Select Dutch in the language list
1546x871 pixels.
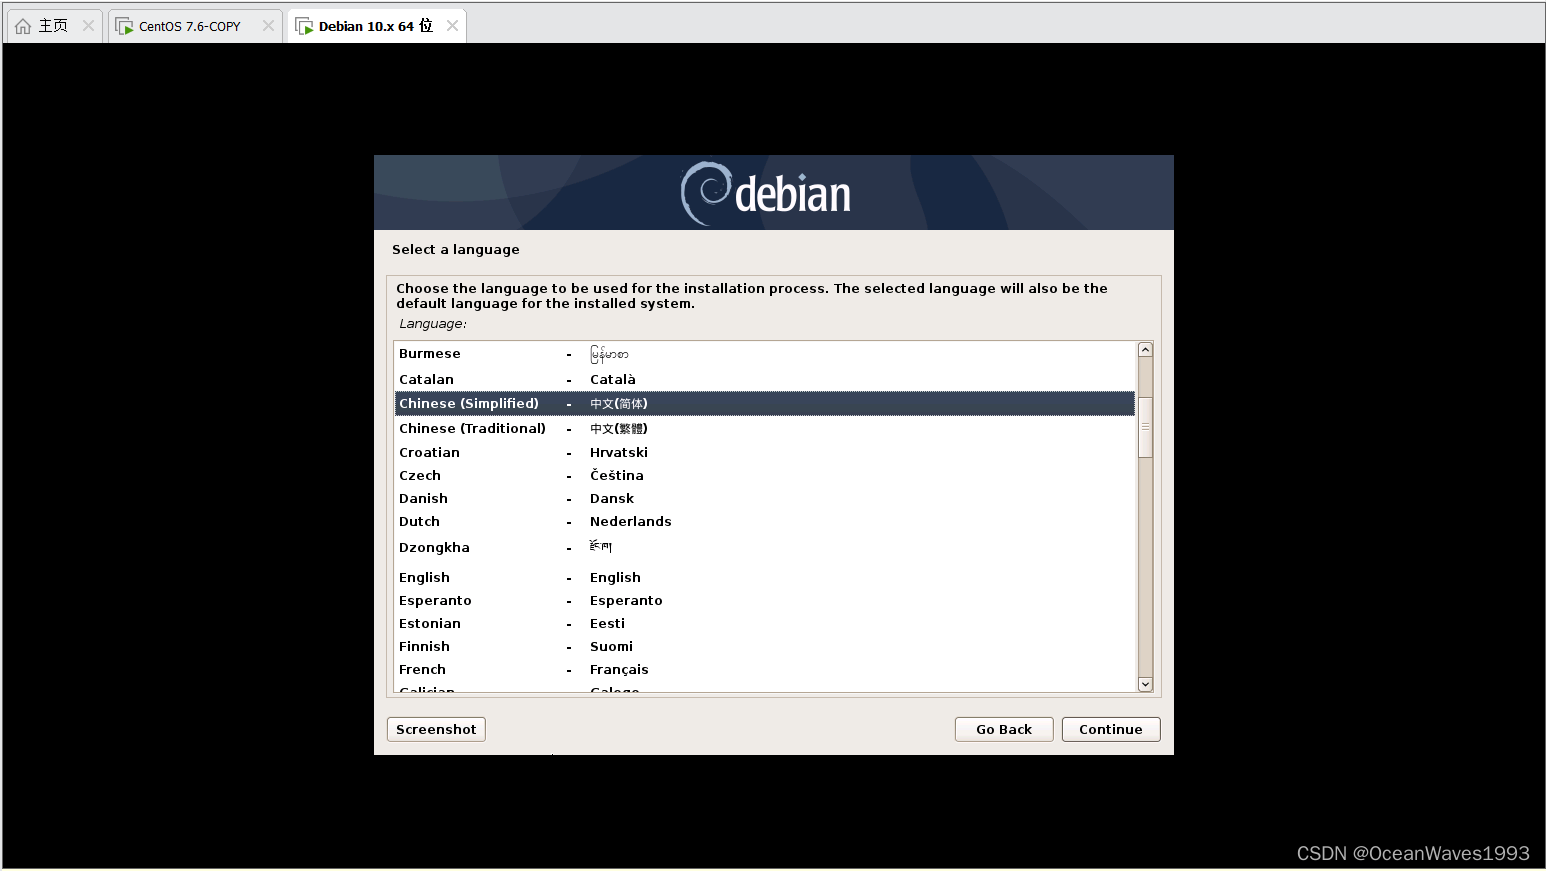coord(765,521)
